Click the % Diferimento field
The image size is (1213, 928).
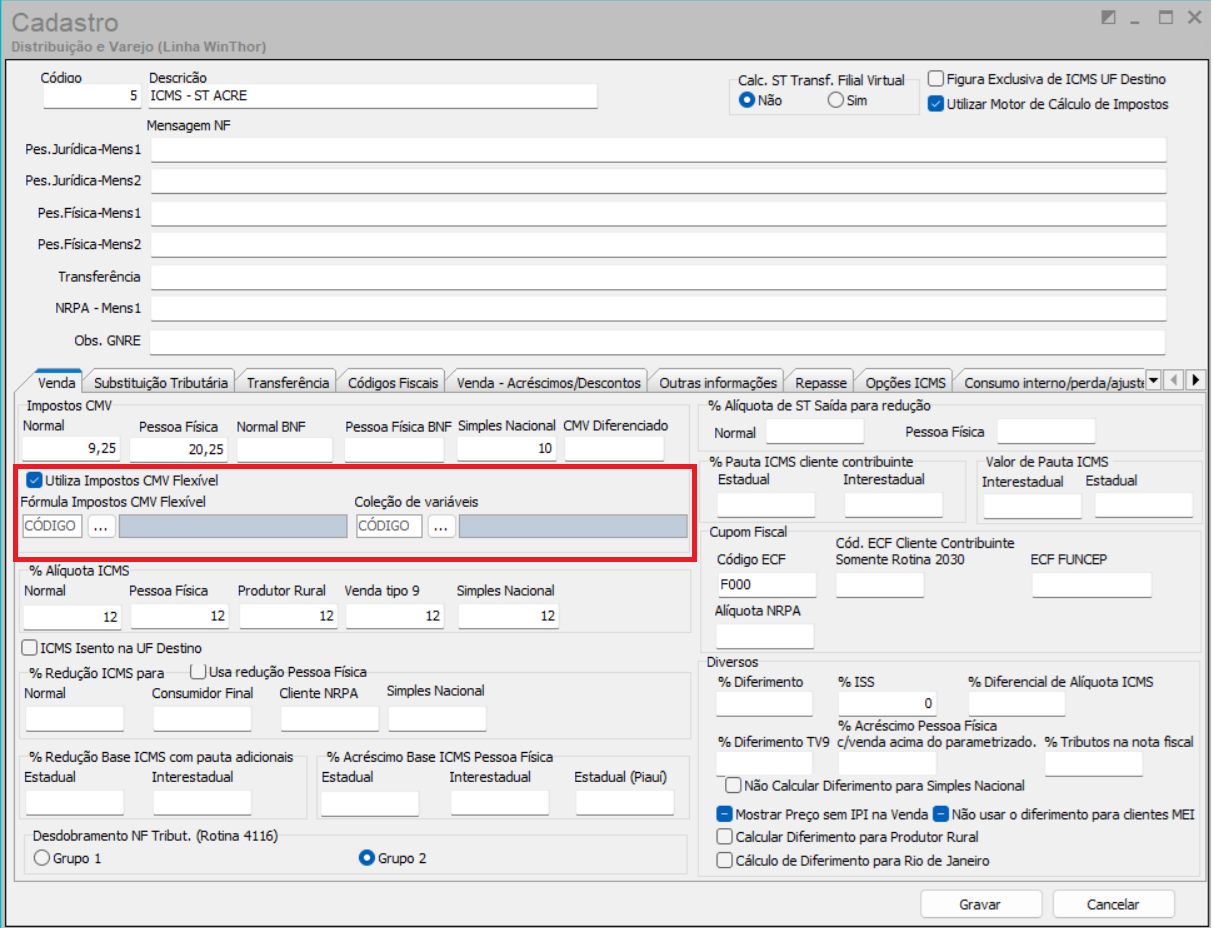[765, 704]
